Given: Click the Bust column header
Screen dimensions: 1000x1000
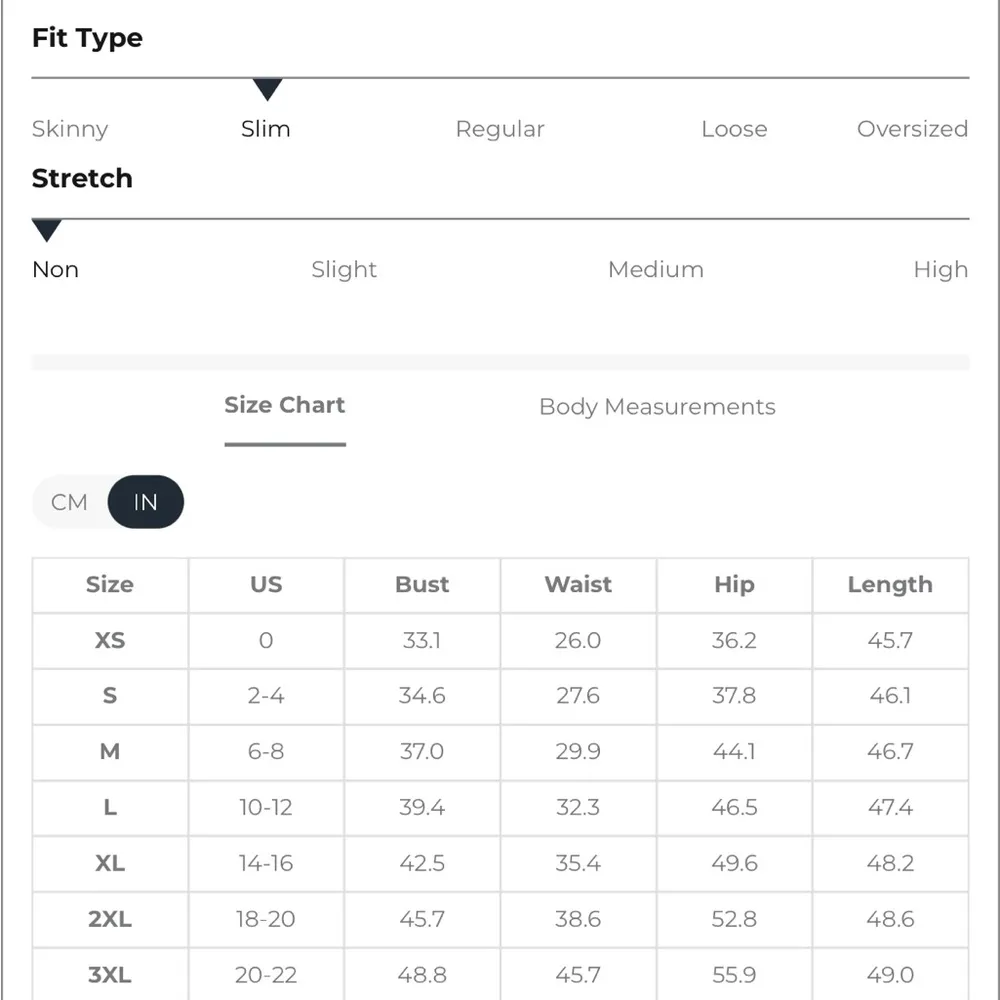Looking at the screenshot, I should point(422,585).
